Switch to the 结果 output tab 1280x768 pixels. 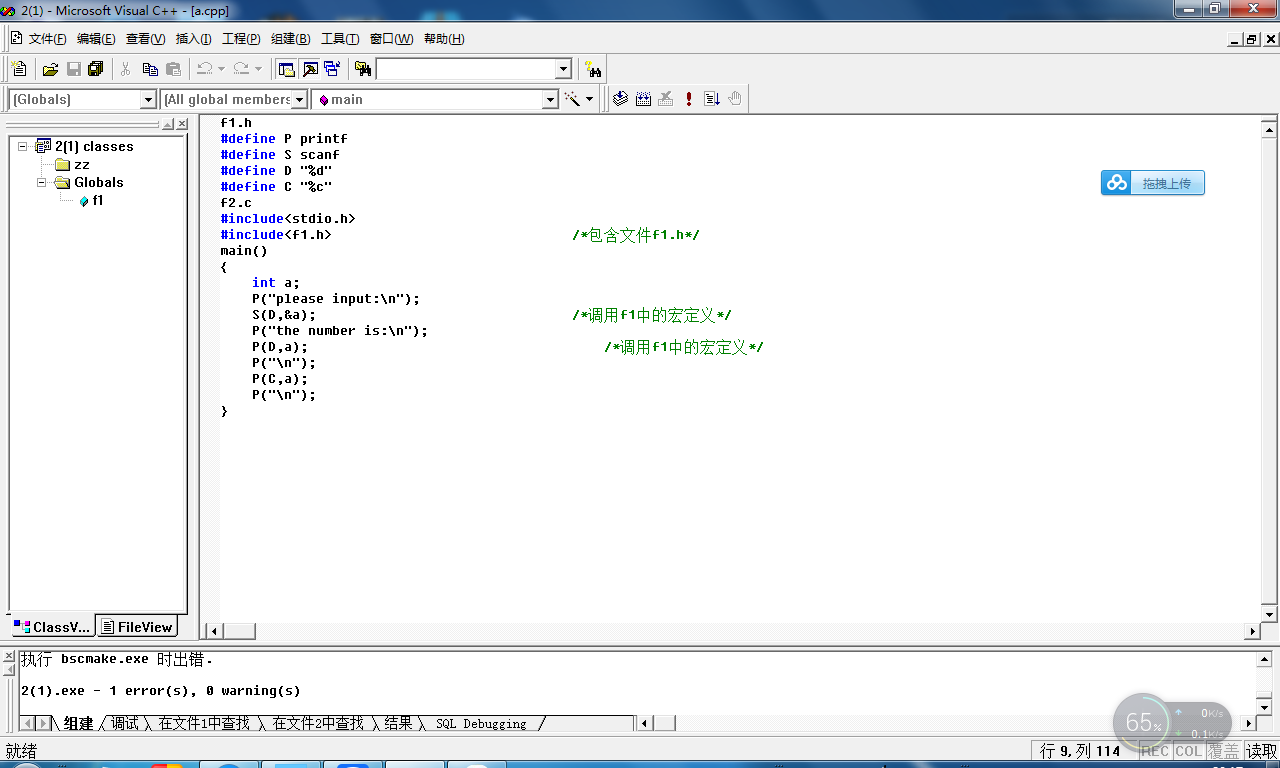398,723
